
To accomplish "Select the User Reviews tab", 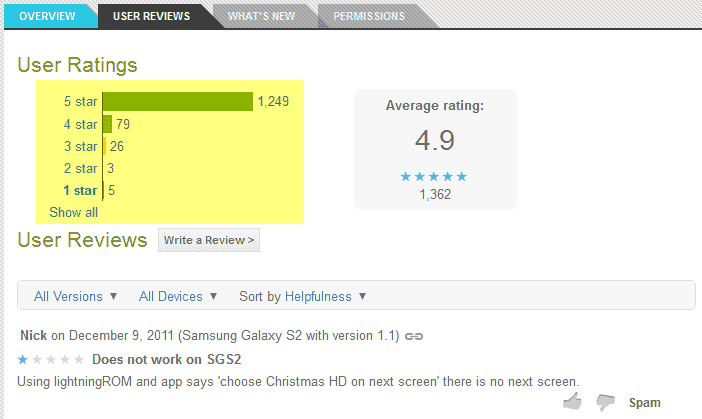I will [x=151, y=16].
